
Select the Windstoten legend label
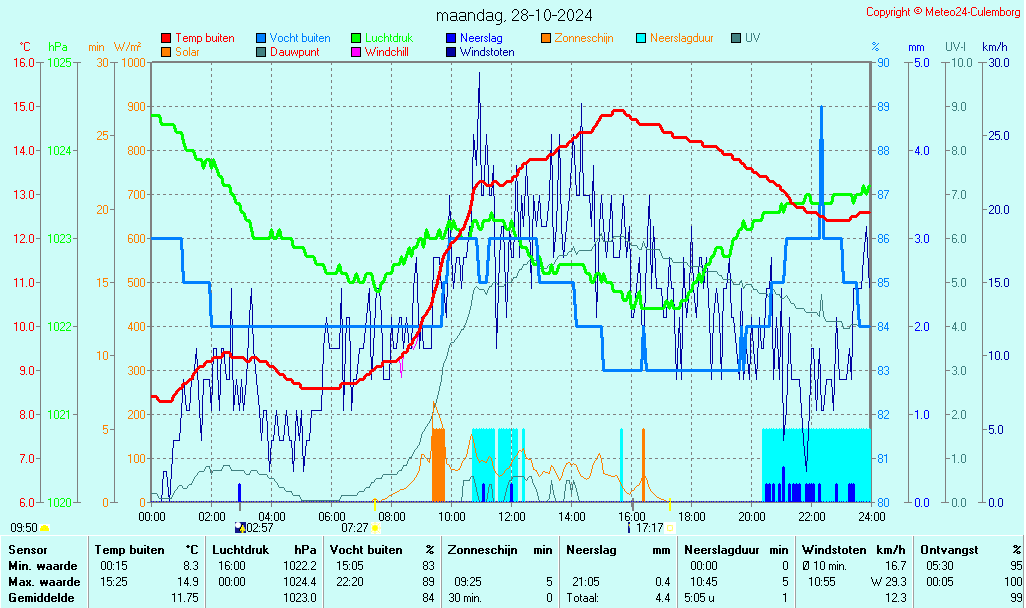coord(487,52)
